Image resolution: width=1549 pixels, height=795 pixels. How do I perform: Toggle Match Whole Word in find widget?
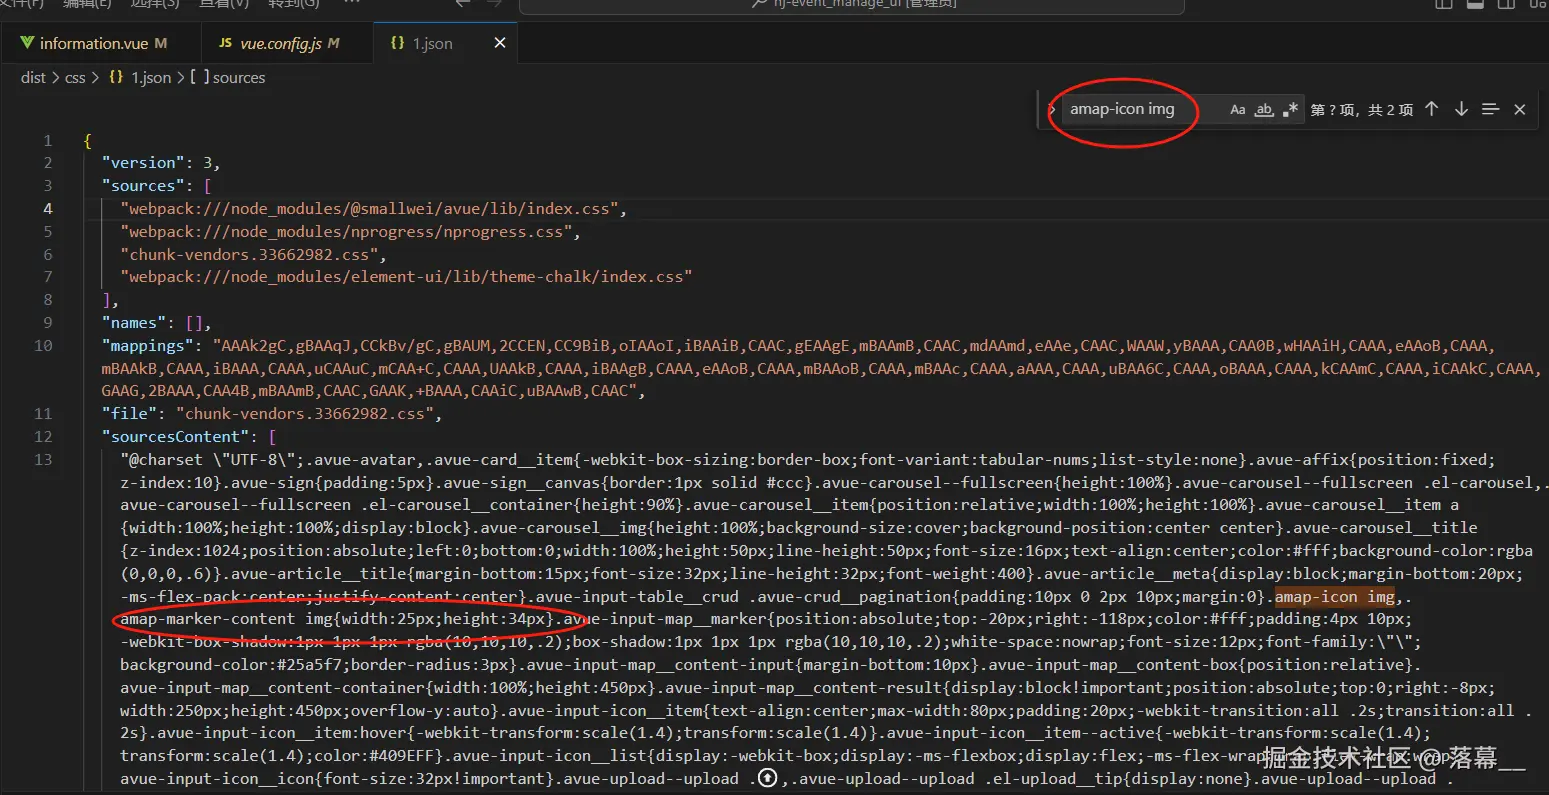(1264, 109)
